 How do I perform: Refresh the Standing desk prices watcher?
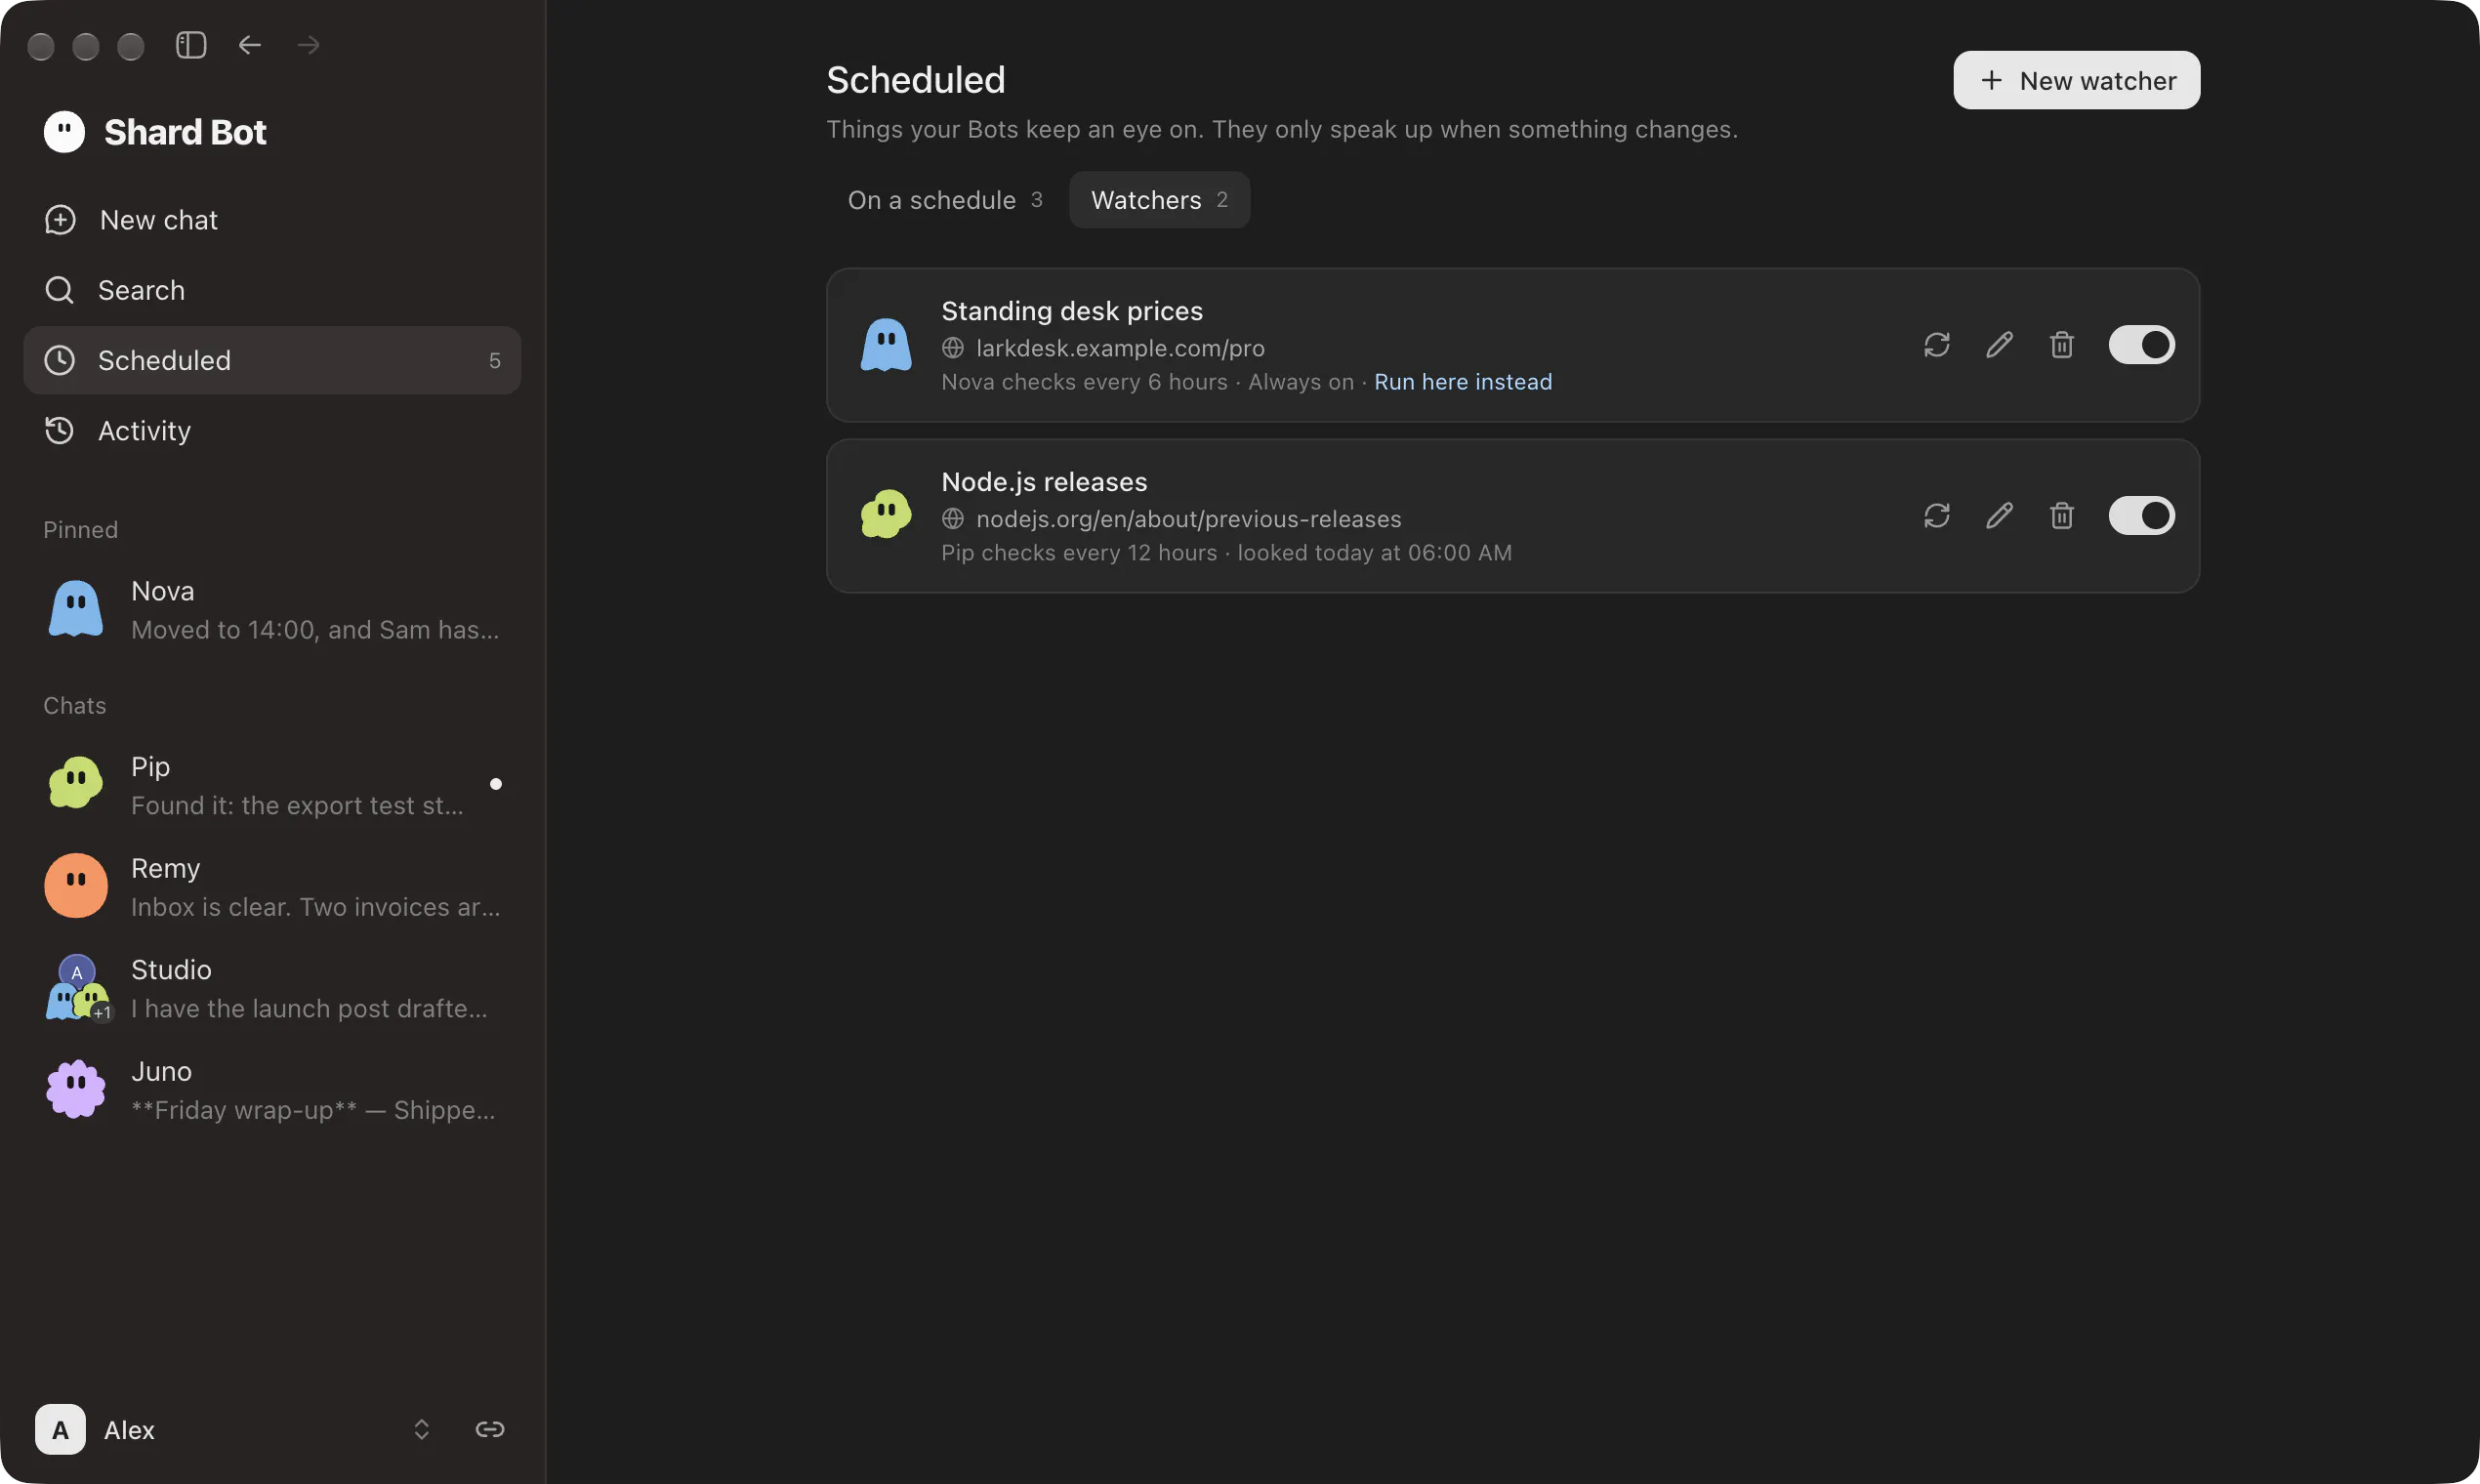1937,345
